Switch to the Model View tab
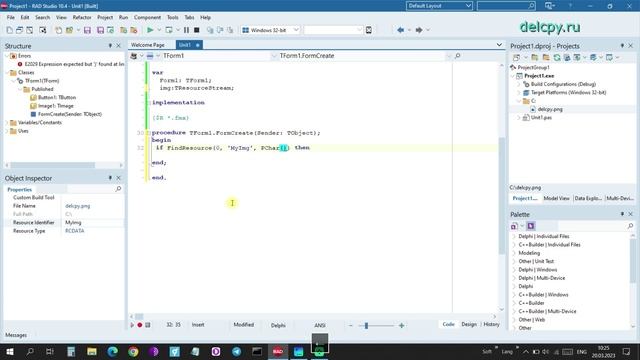Viewport: 640px width, 360px height. pyautogui.click(x=556, y=198)
